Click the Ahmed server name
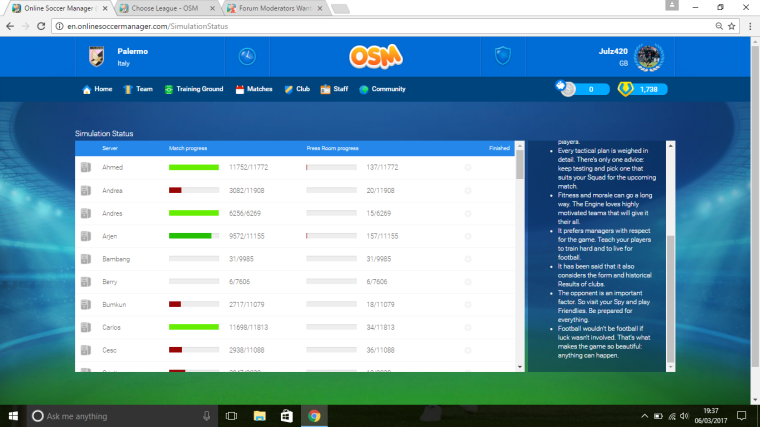 click(x=112, y=167)
